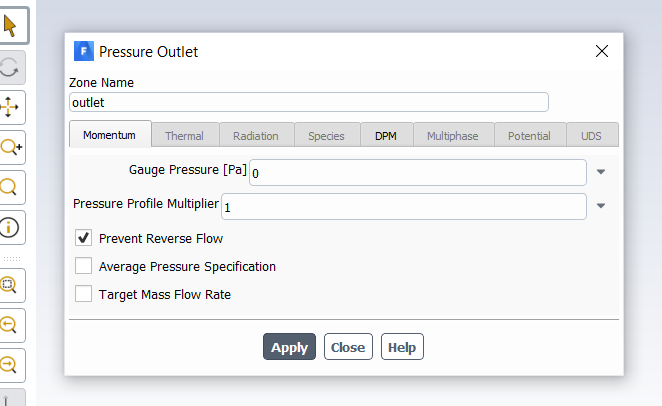Click the Zone Name text field
This screenshot has width=662, height=406.
point(308,102)
